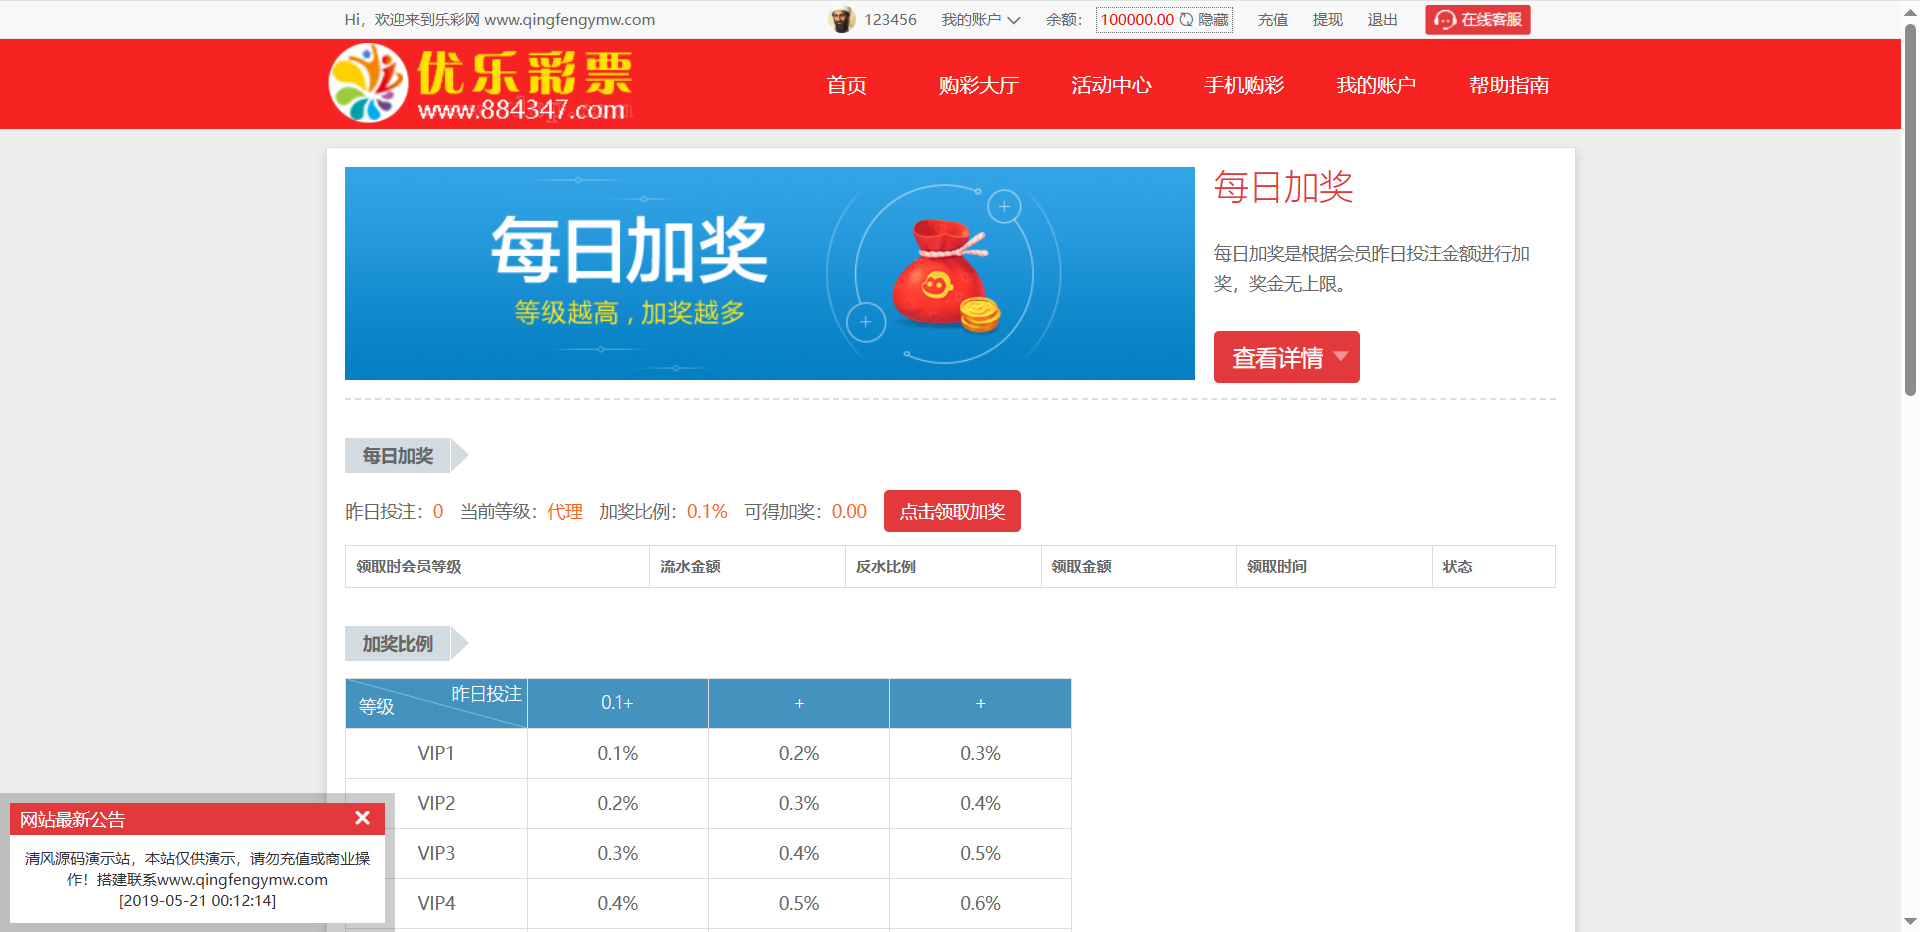The height and width of the screenshot is (932, 1920).
Task: Refresh the balance with the circular arrow icon
Action: click(x=1186, y=20)
